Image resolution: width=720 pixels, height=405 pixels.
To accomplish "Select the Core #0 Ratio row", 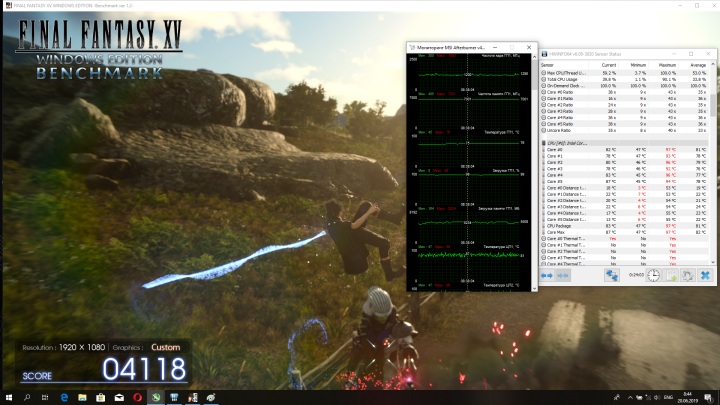I will tap(624, 92).
